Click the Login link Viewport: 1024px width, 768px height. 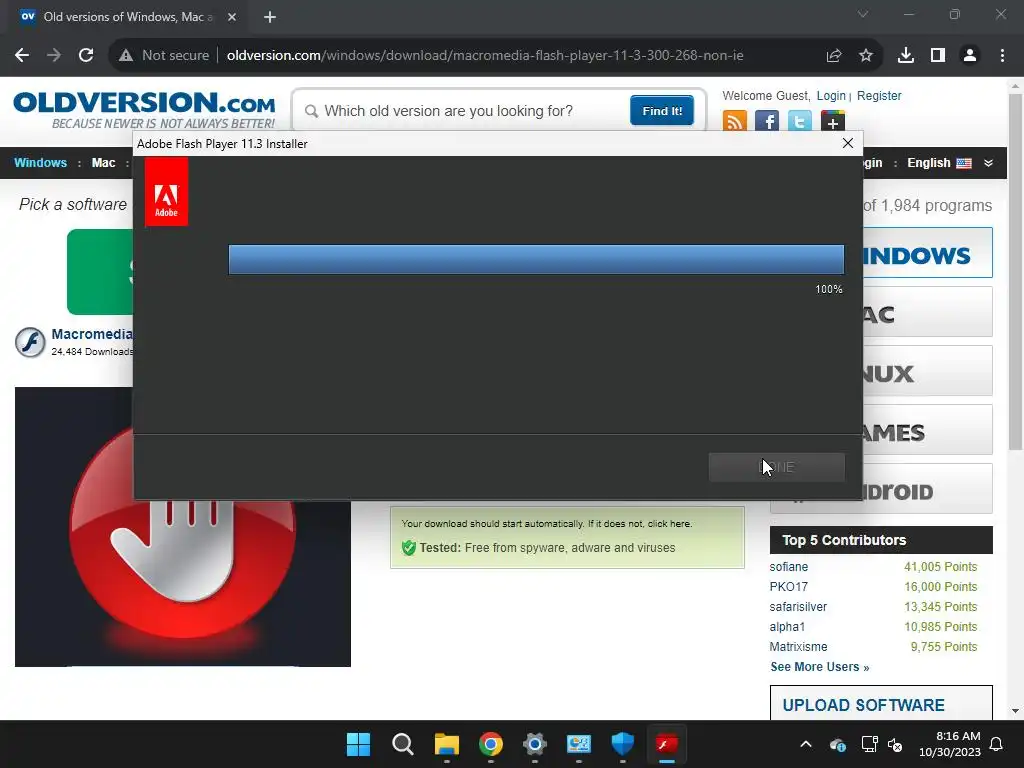tap(831, 95)
